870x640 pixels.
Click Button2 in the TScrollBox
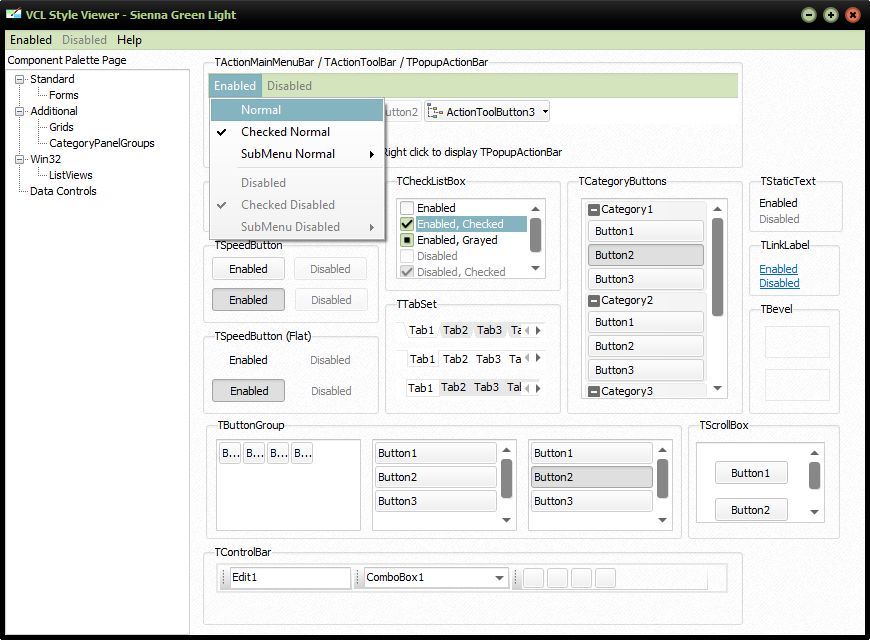point(751,510)
